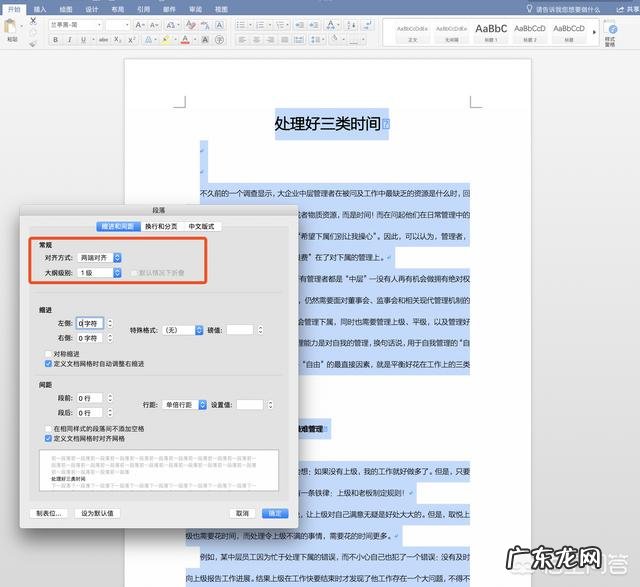Toggle Bold formatting

click(x=56, y=40)
